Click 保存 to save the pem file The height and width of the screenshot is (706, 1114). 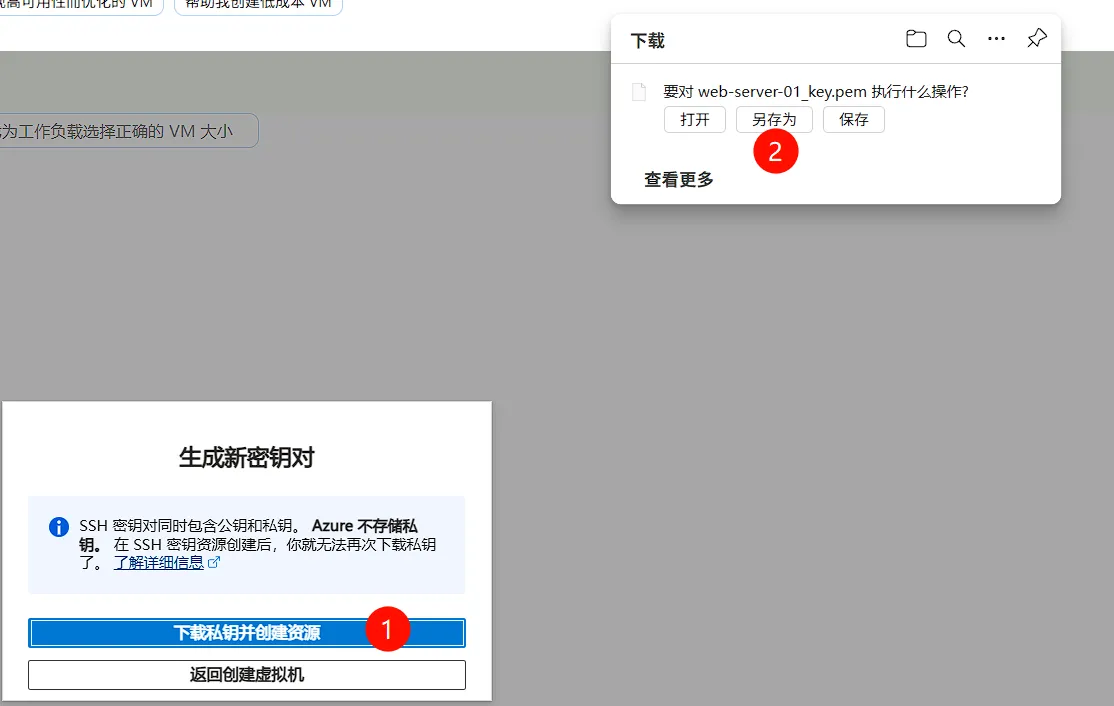(x=853, y=119)
